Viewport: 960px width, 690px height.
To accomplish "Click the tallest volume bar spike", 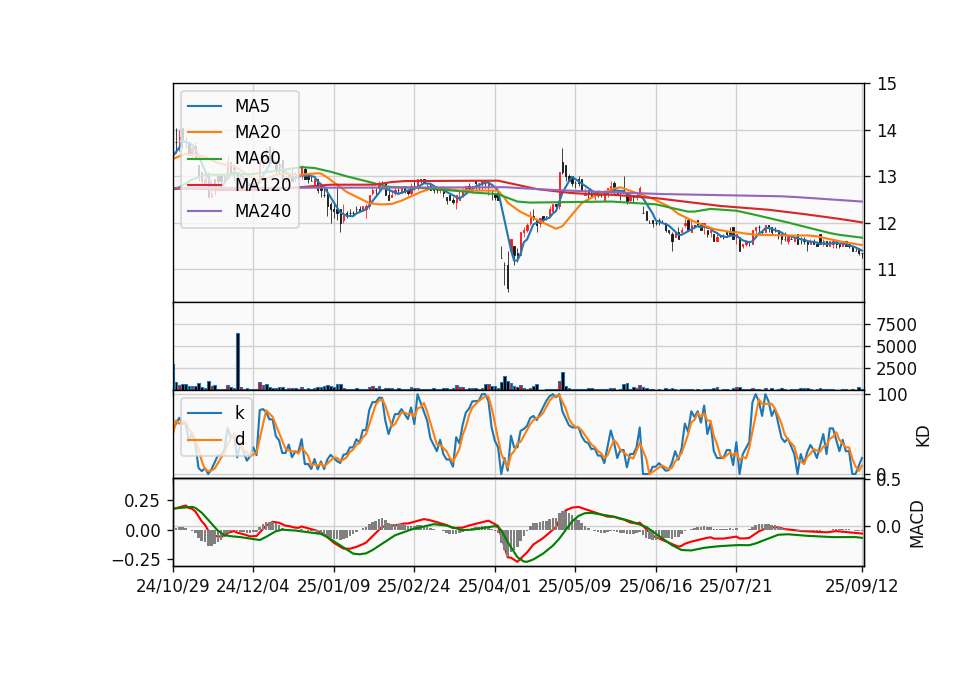I will click(238, 361).
